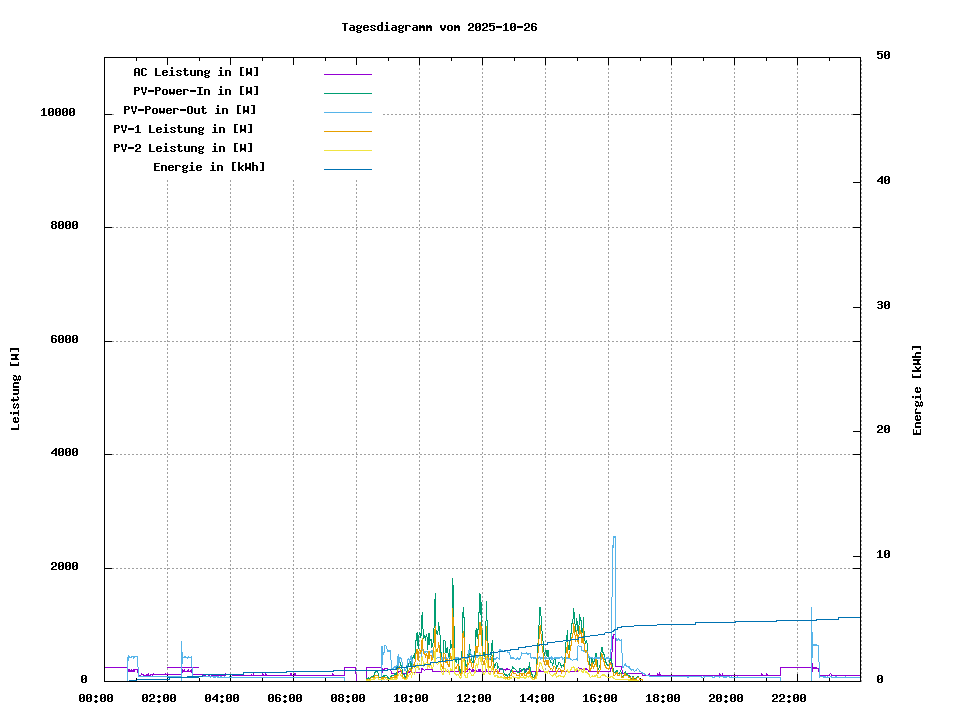Click the 4000 value on the power axis
Viewport: 960px width, 720px height.
pyautogui.click(x=64, y=454)
